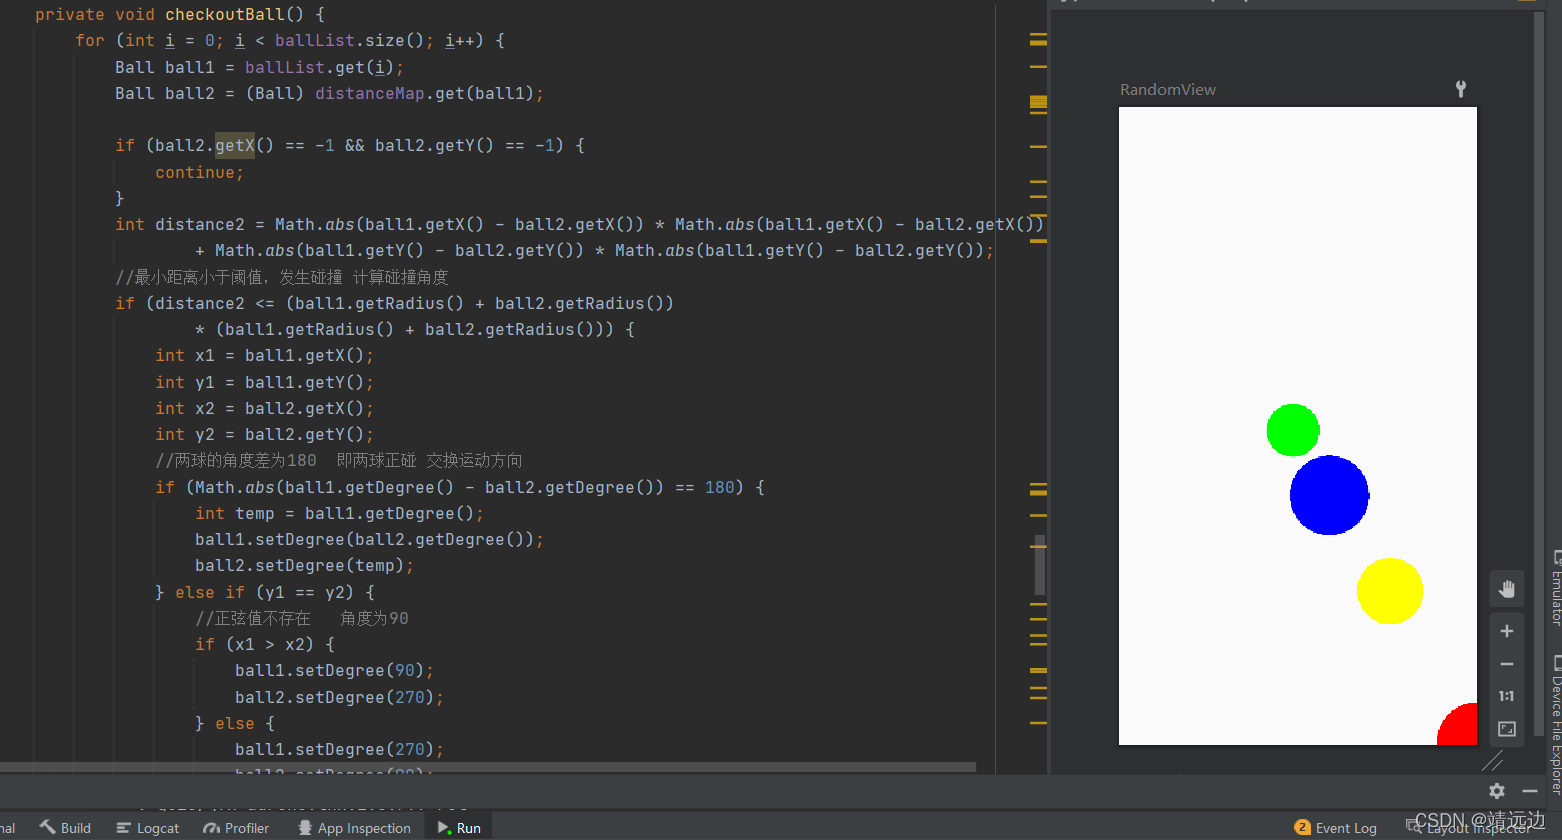Click the vertical scrollbar thumb in editor
Viewport: 1562px width, 840px height.
(x=1040, y=565)
